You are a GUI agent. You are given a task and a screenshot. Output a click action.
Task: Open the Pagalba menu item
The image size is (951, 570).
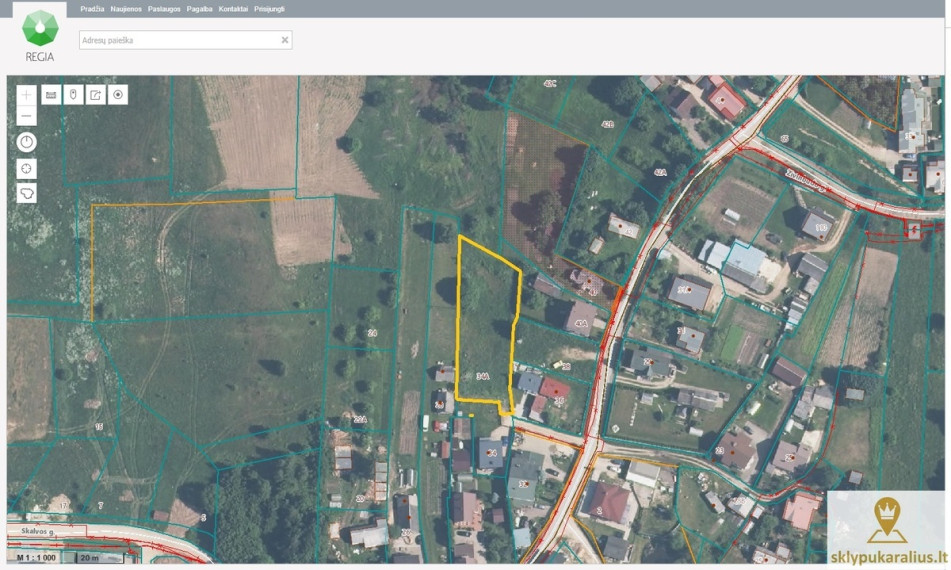coord(200,9)
